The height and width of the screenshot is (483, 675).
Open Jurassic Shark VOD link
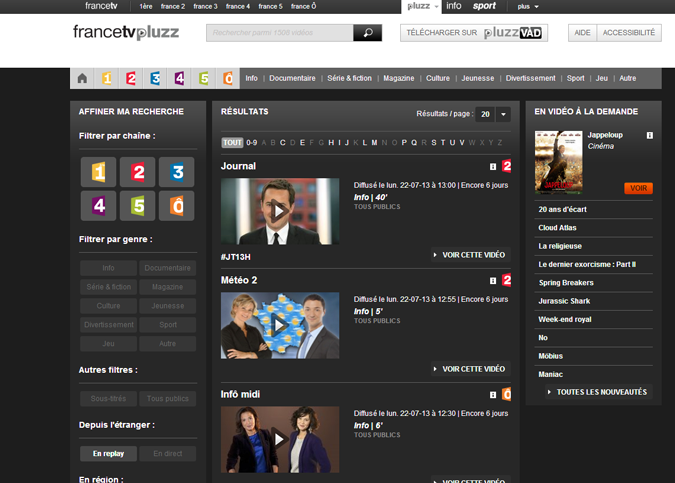[564, 301]
